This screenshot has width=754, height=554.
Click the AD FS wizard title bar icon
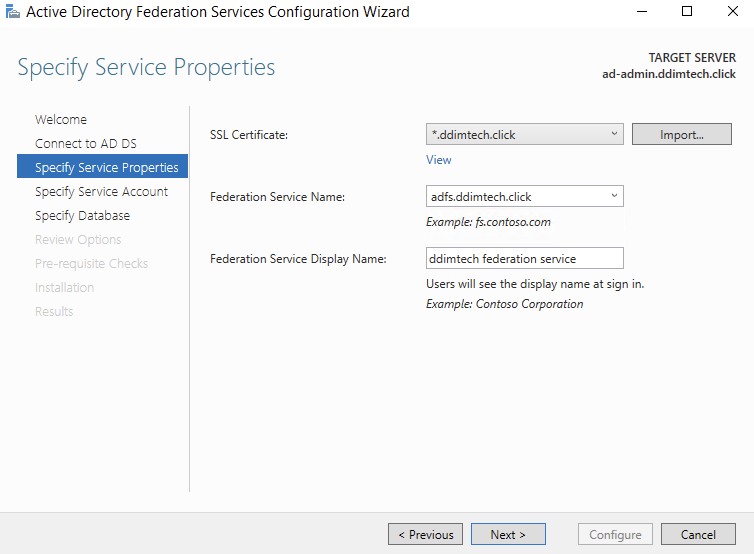[x=13, y=12]
